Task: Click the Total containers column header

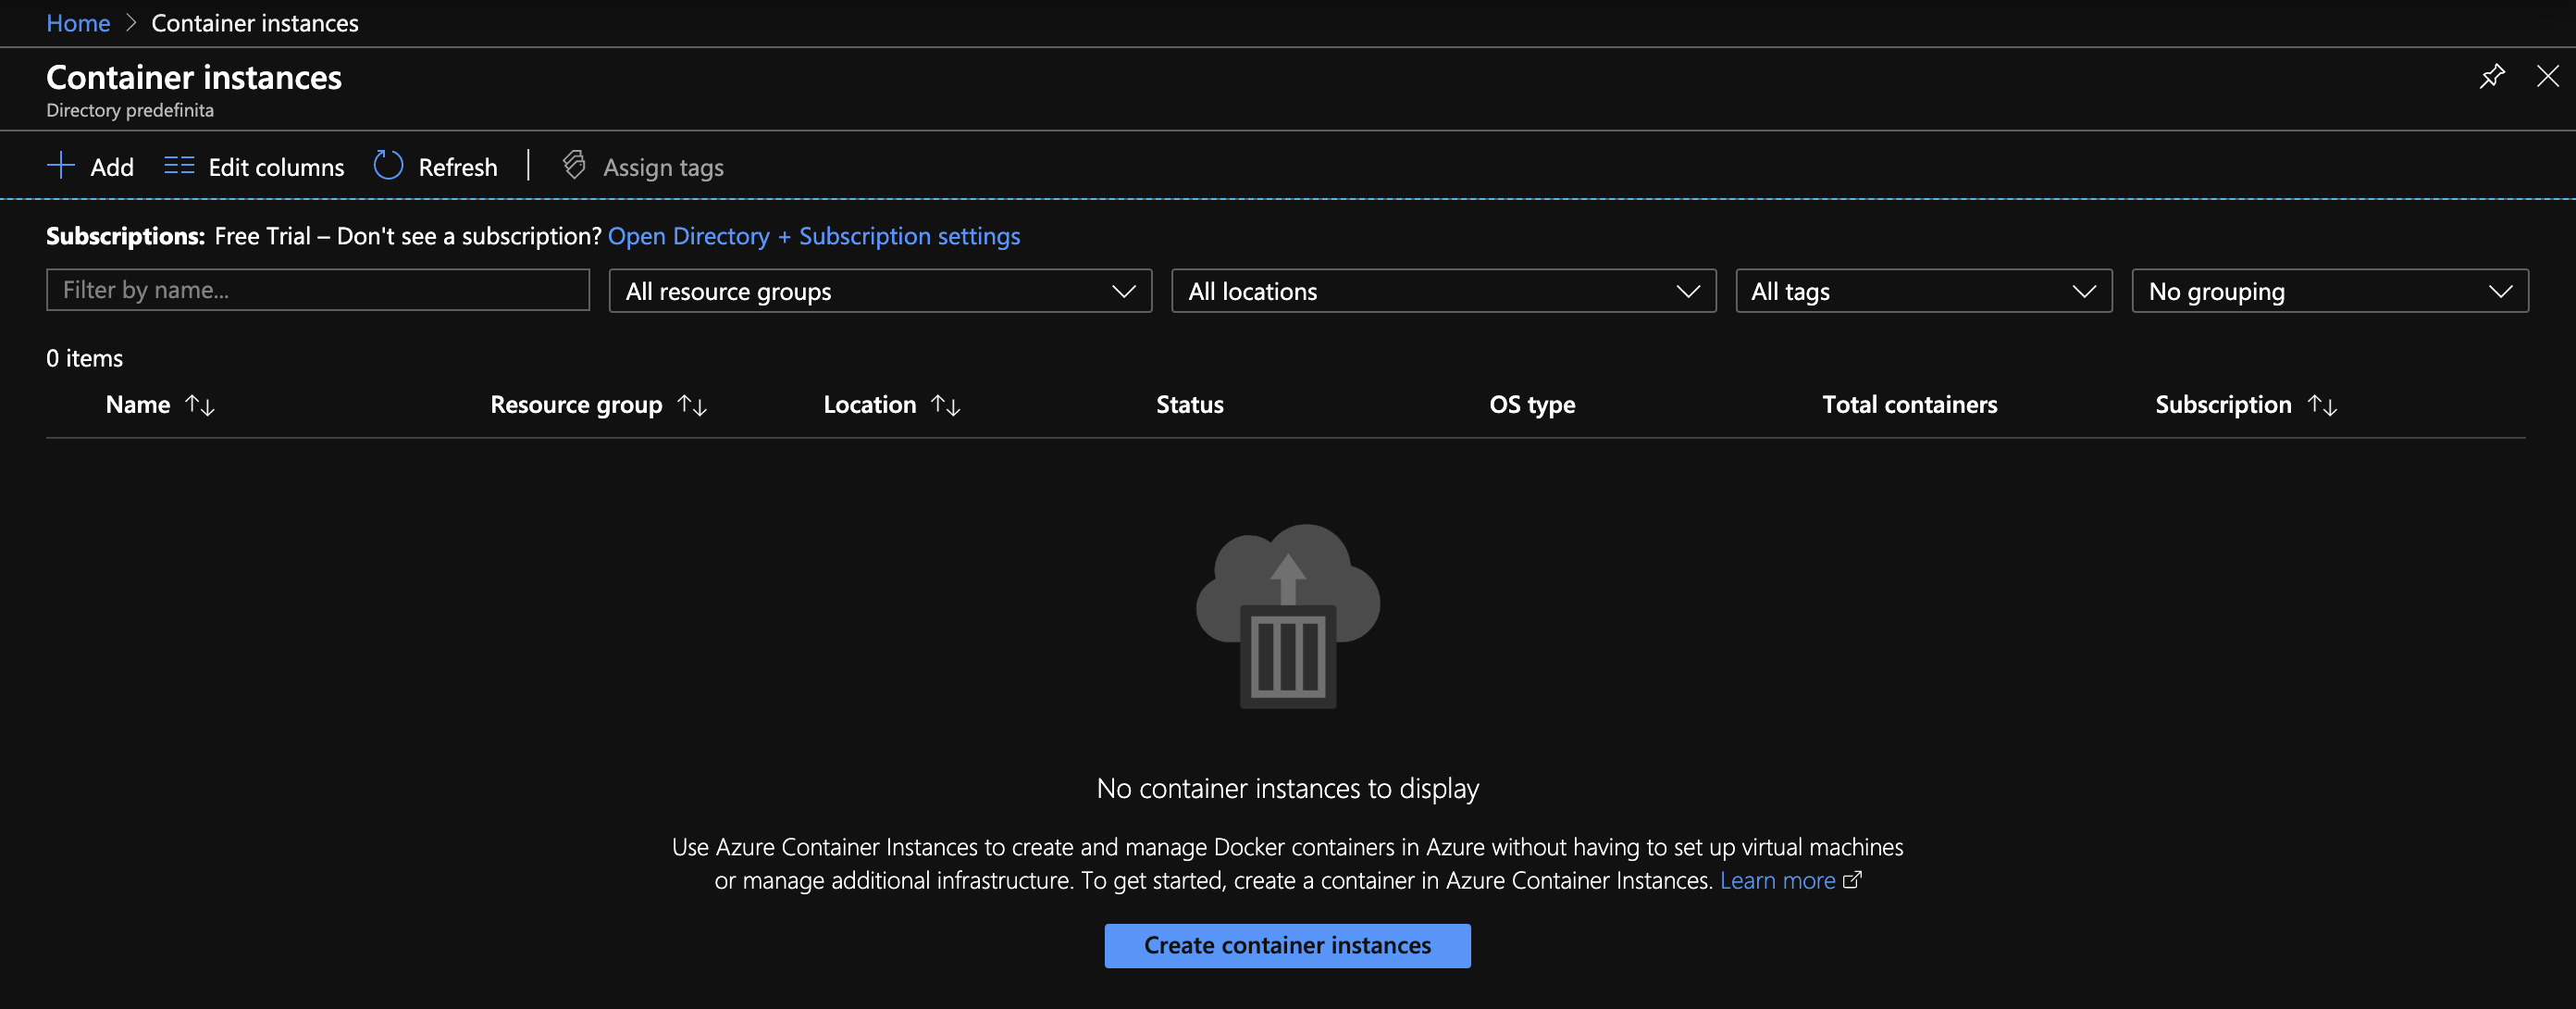Action: (1909, 405)
